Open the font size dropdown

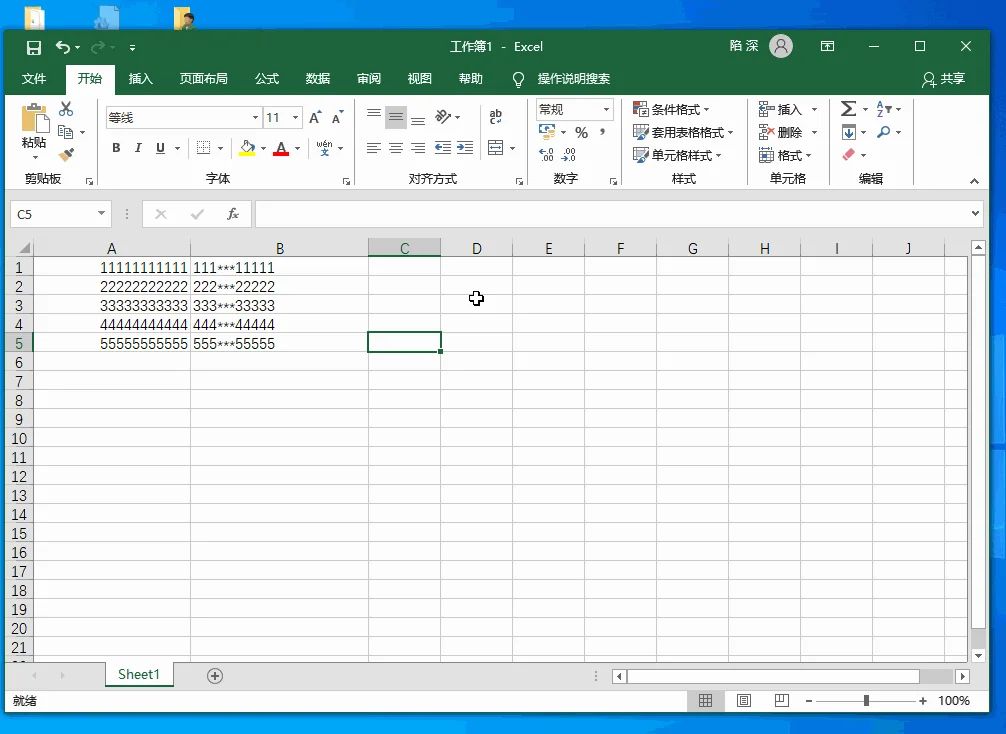[x=295, y=117]
